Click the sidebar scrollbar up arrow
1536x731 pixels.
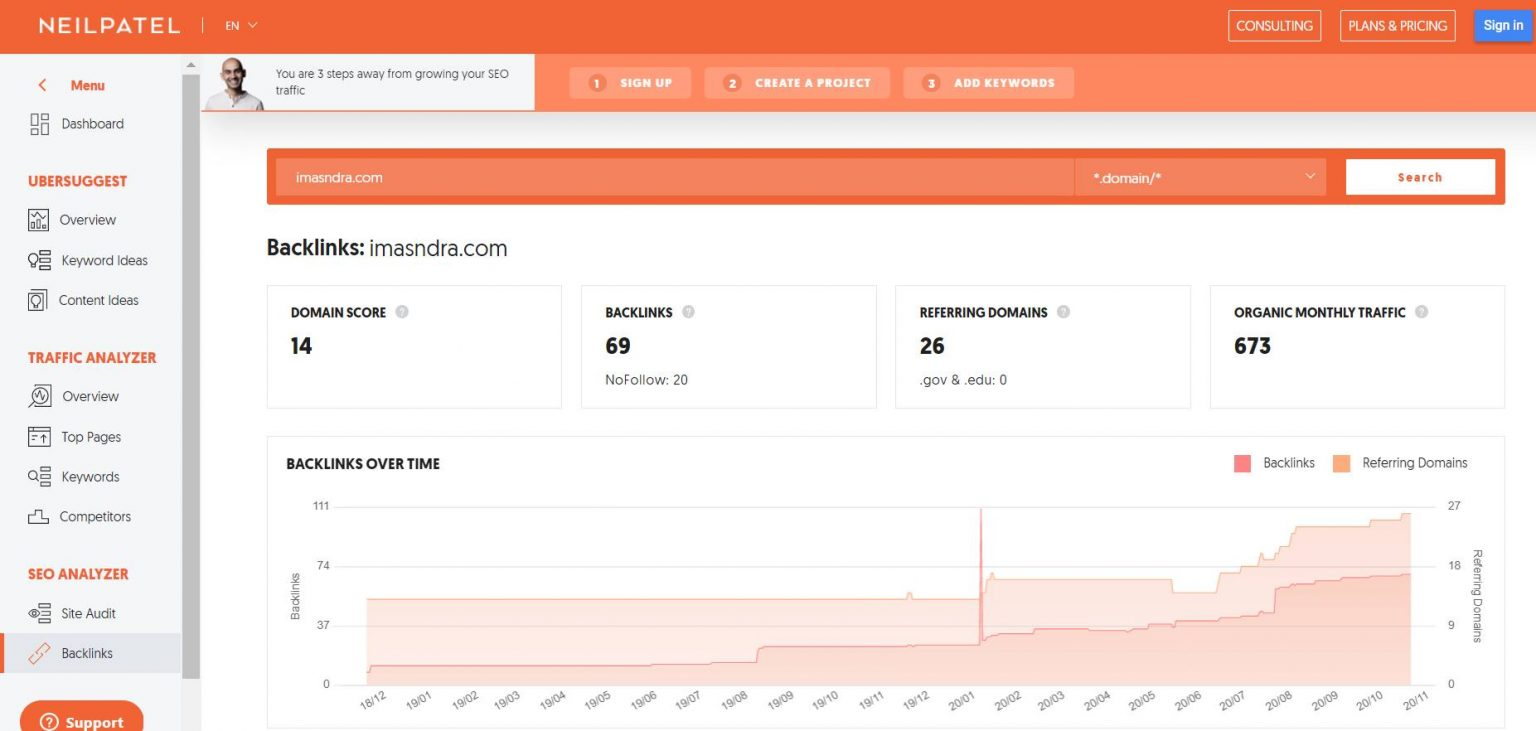click(191, 64)
